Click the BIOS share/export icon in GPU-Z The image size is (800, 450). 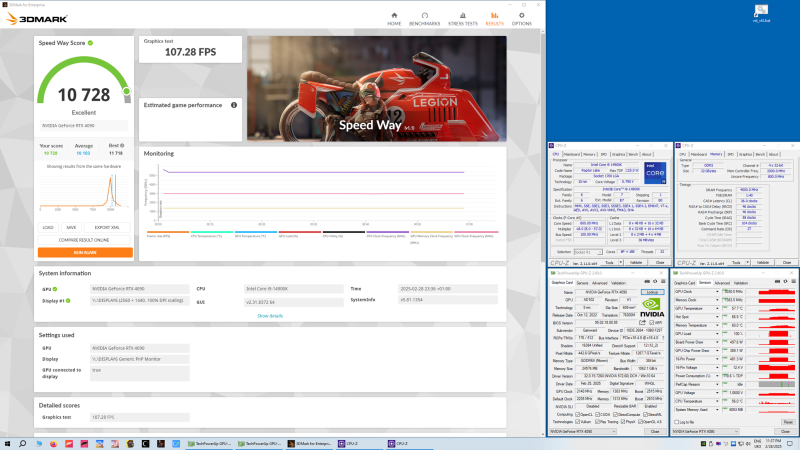642,322
